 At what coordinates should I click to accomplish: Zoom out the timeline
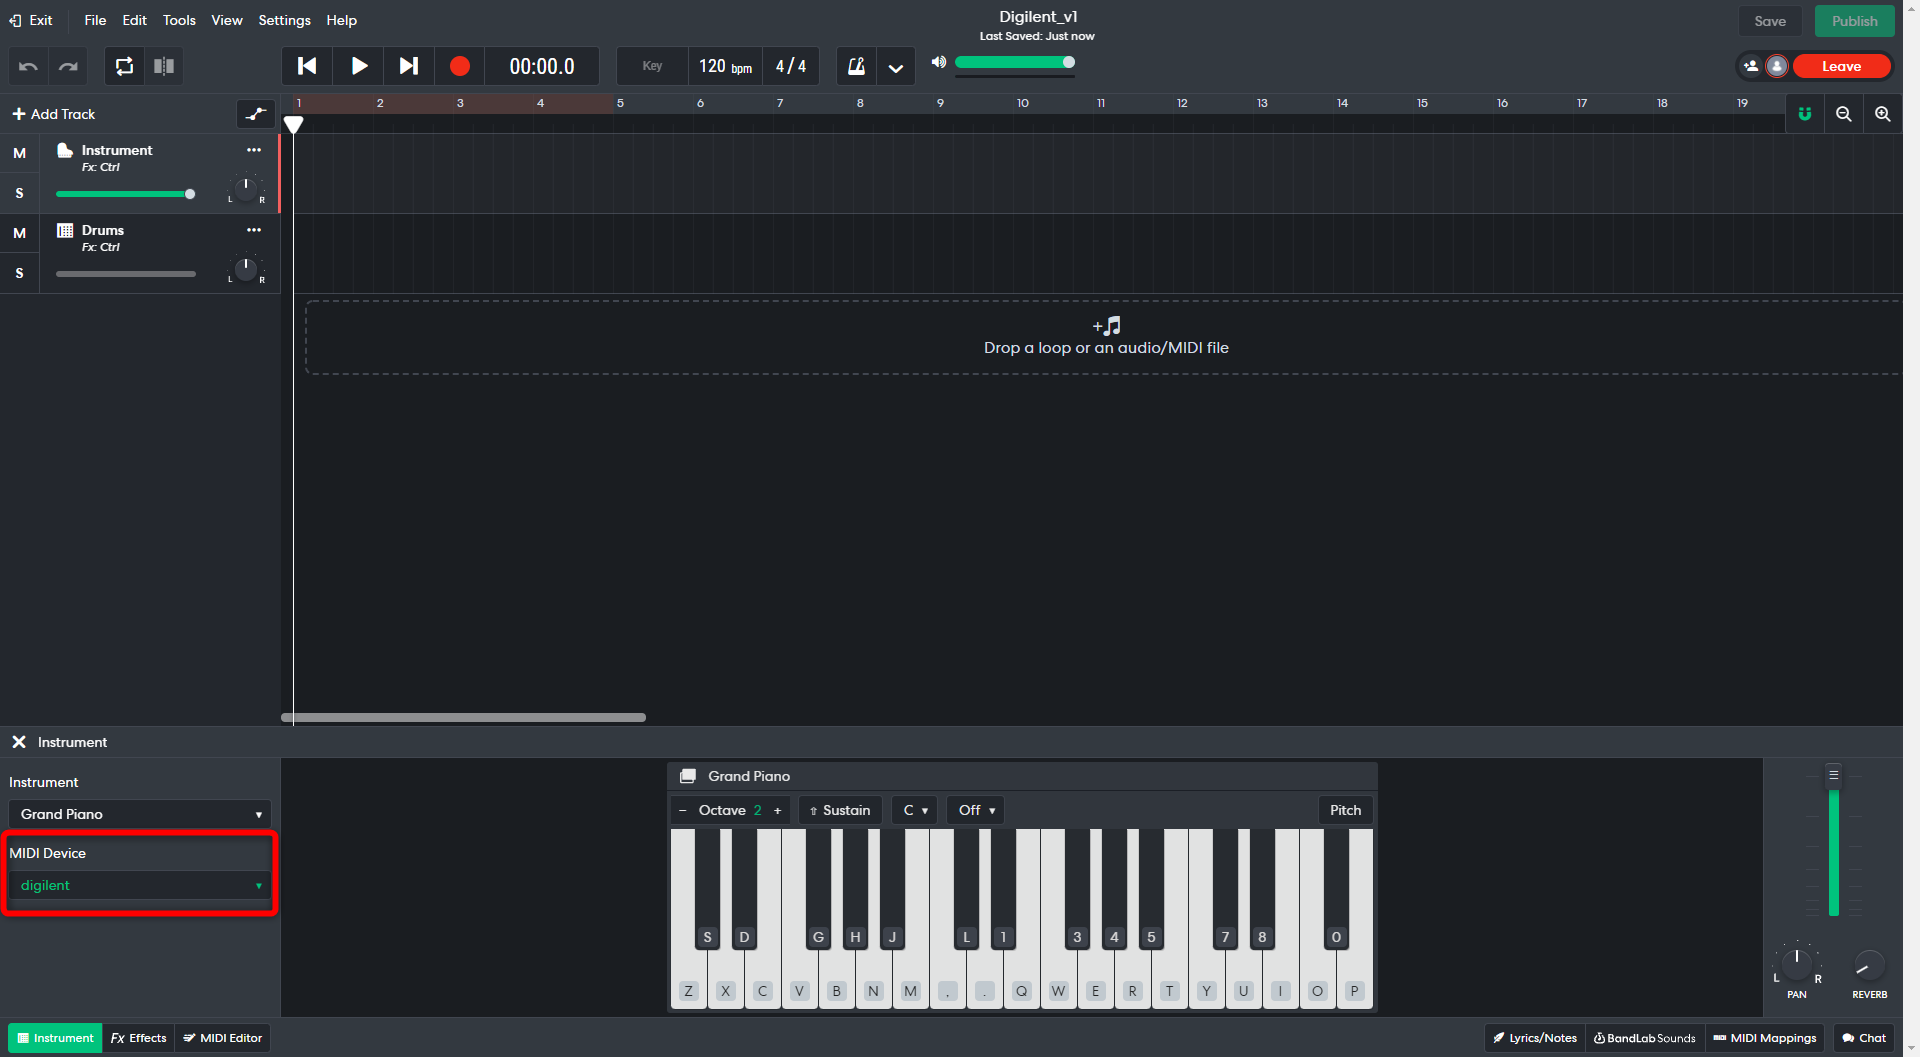pos(1844,114)
